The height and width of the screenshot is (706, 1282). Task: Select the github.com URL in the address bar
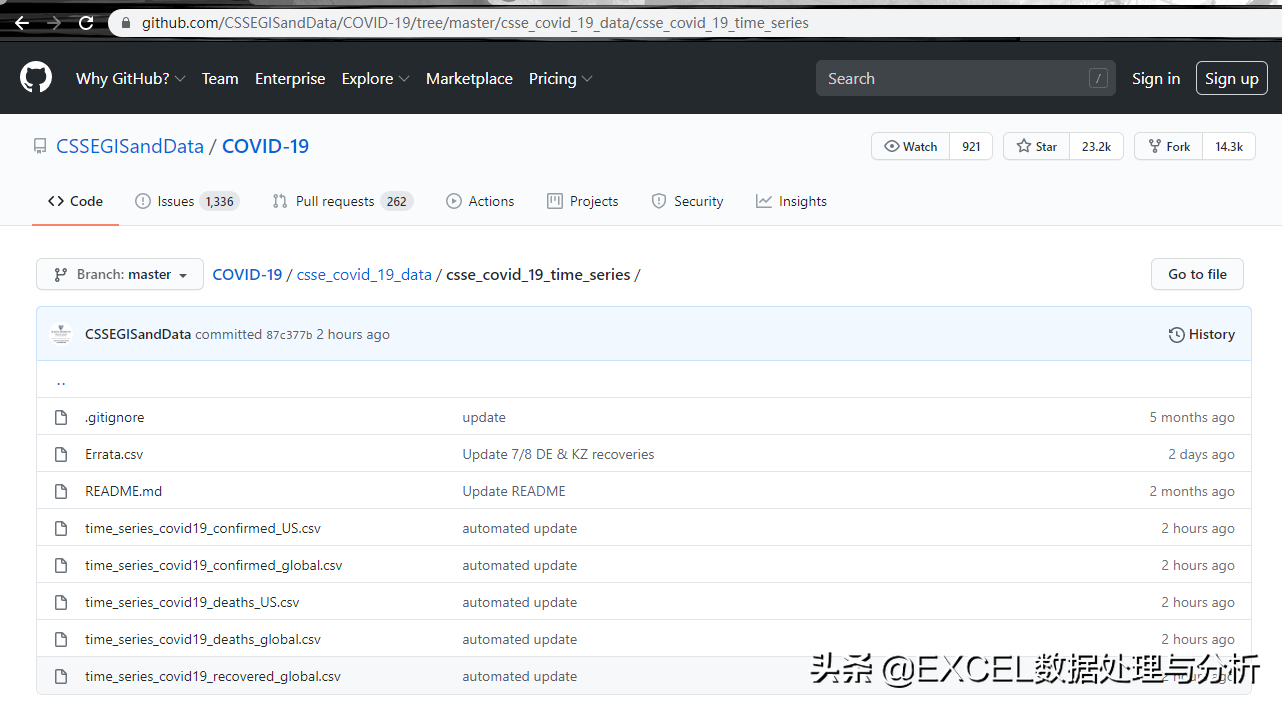(475, 23)
